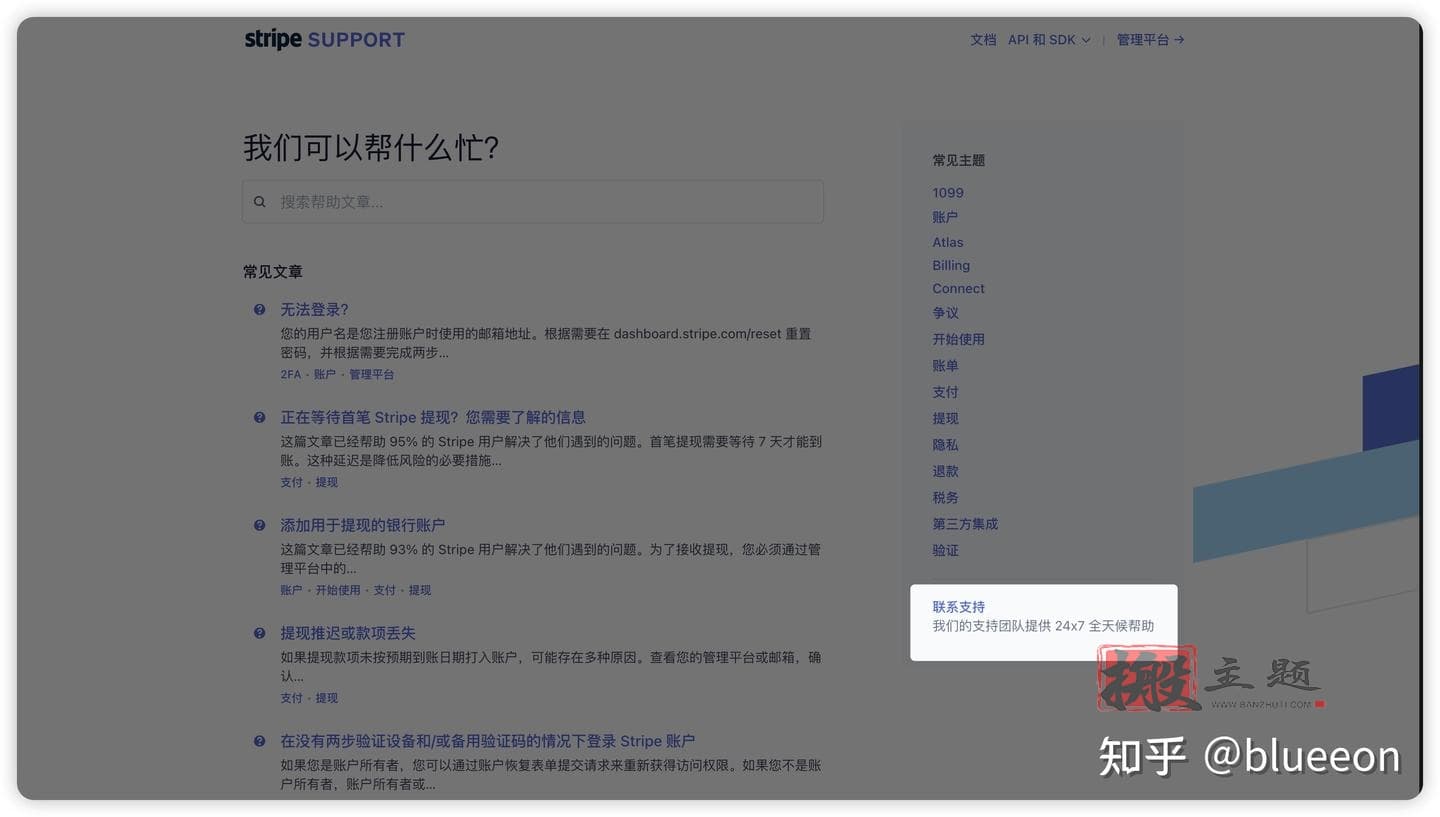The image size is (1440, 817).
Task: Open the 文档 link in header
Action: 983,40
